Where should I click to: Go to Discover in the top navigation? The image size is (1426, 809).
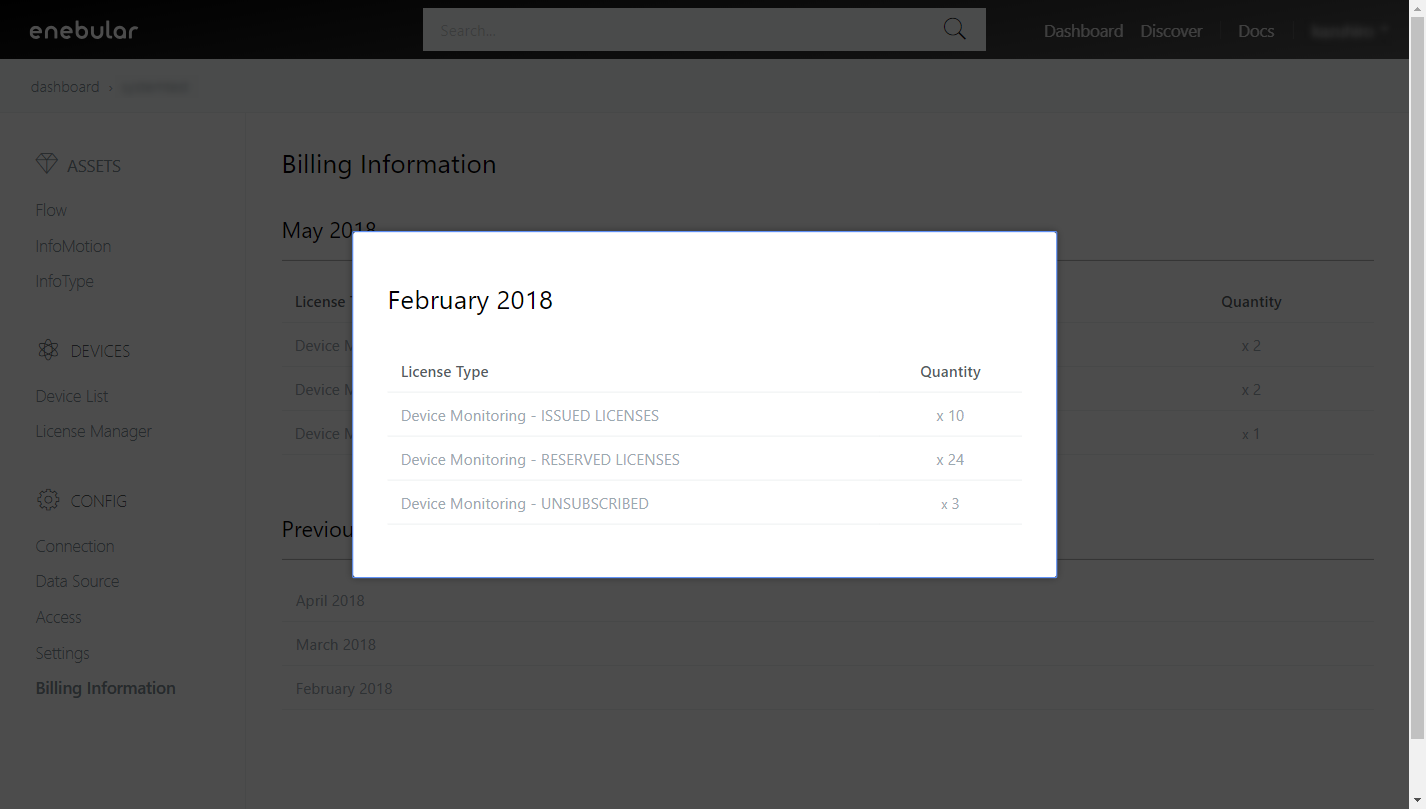(1171, 31)
